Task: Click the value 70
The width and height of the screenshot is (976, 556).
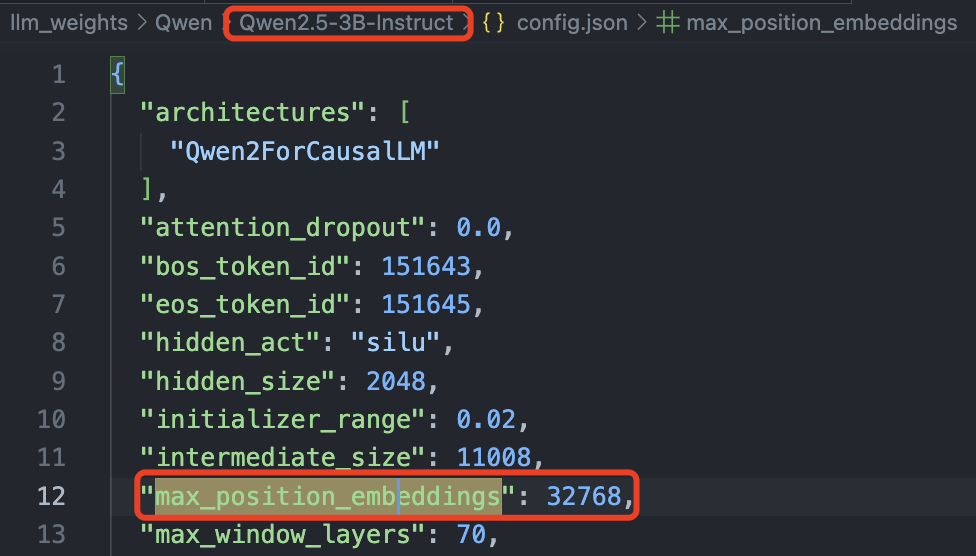Action: [x=471, y=535]
